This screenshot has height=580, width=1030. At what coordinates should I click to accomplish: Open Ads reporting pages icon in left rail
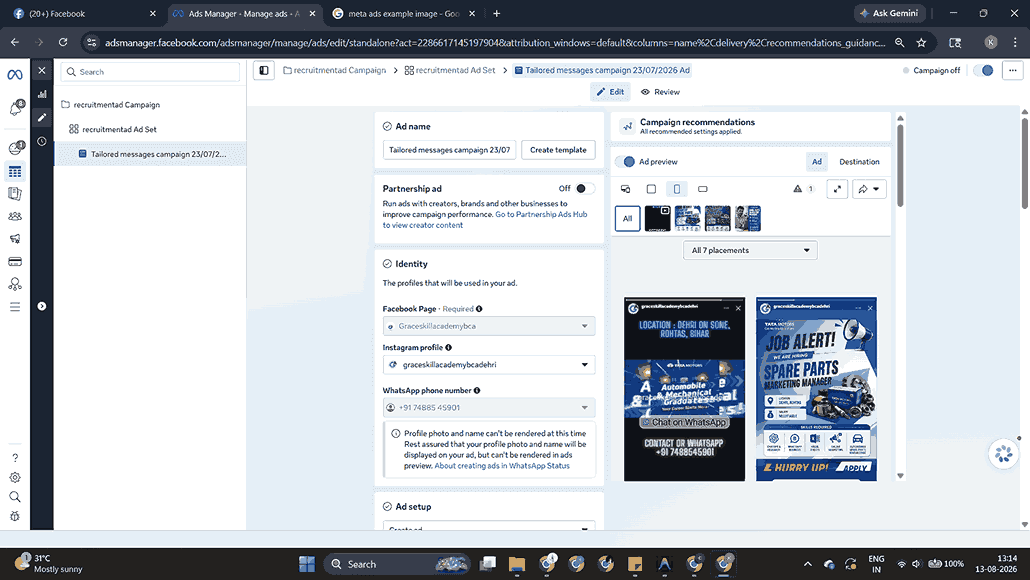coord(14,194)
